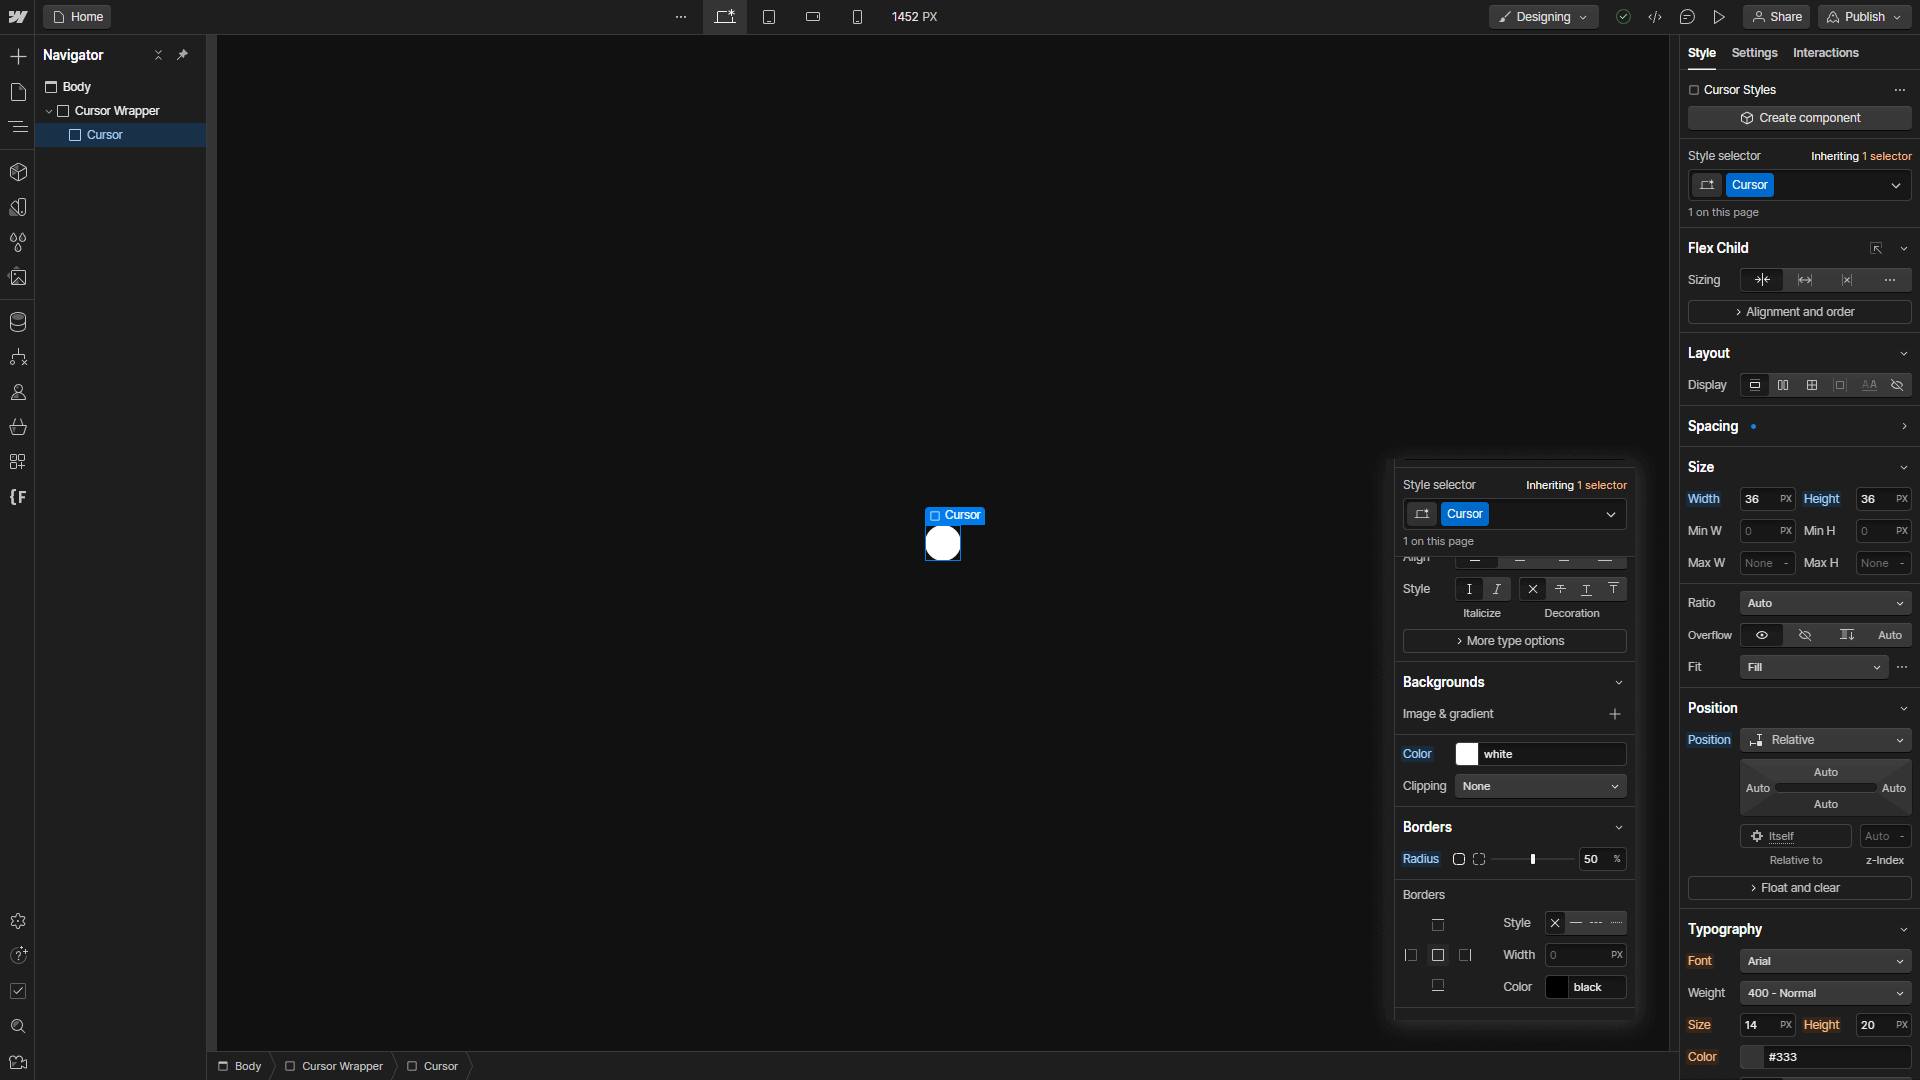This screenshot has width=1920, height=1080.
Task: Open the Position Relative dropdown
Action: click(x=1825, y=740)
